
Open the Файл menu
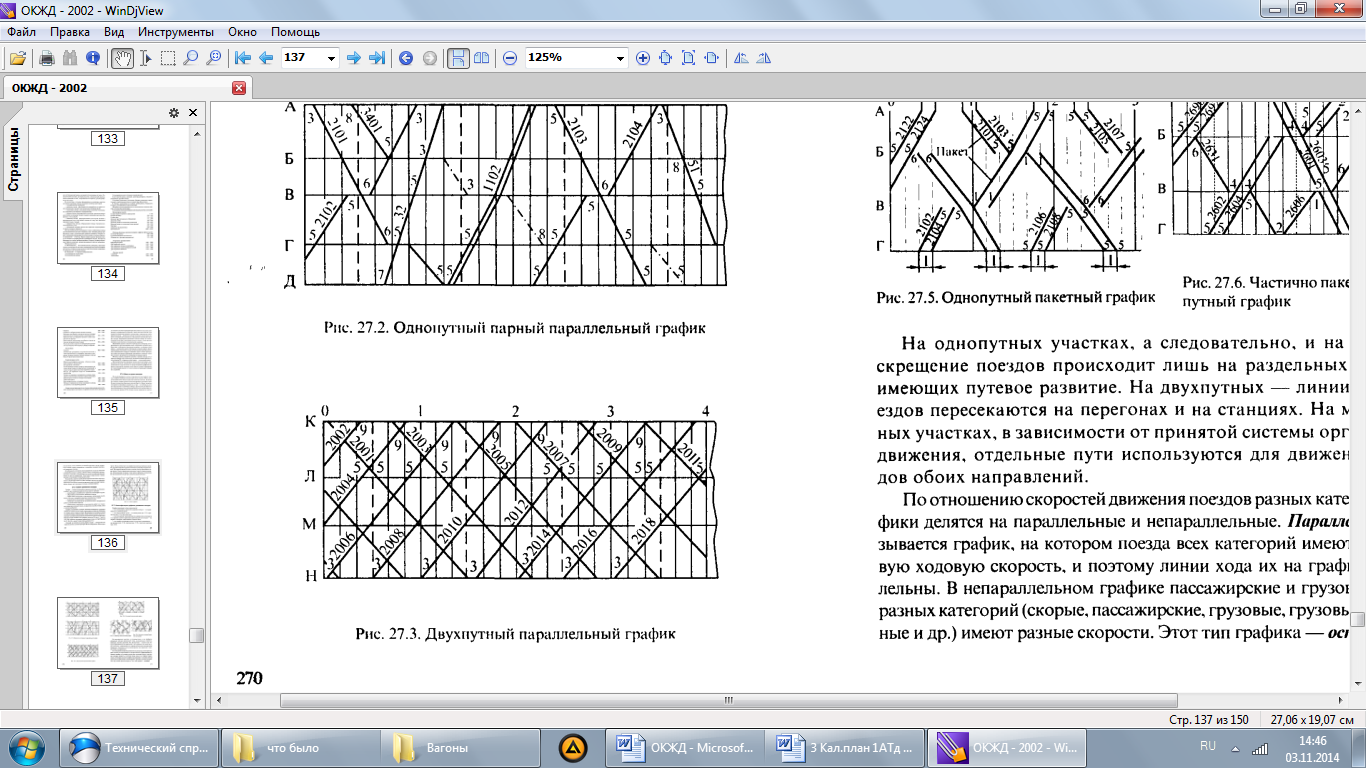coord(20,32)
